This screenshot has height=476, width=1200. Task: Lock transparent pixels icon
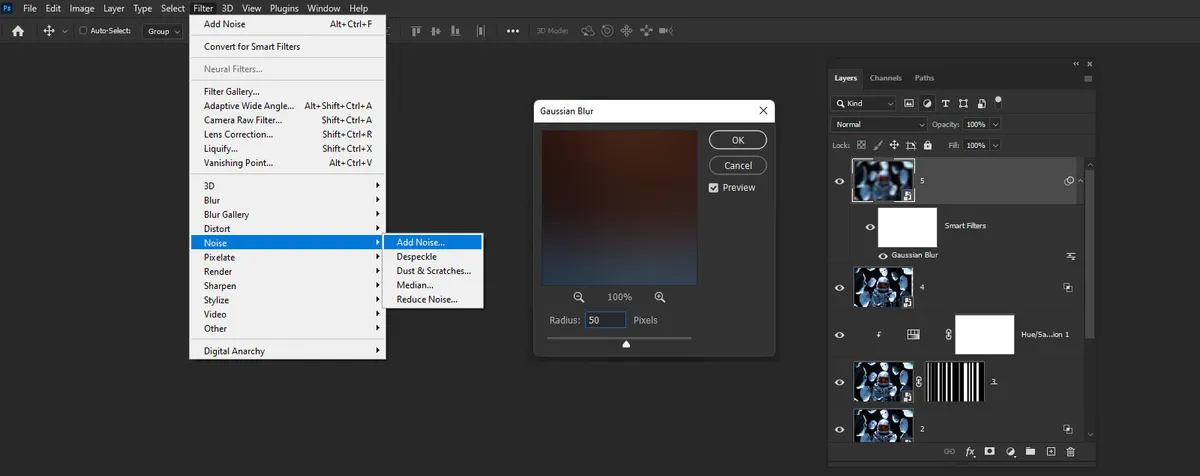tap(860, 145)
